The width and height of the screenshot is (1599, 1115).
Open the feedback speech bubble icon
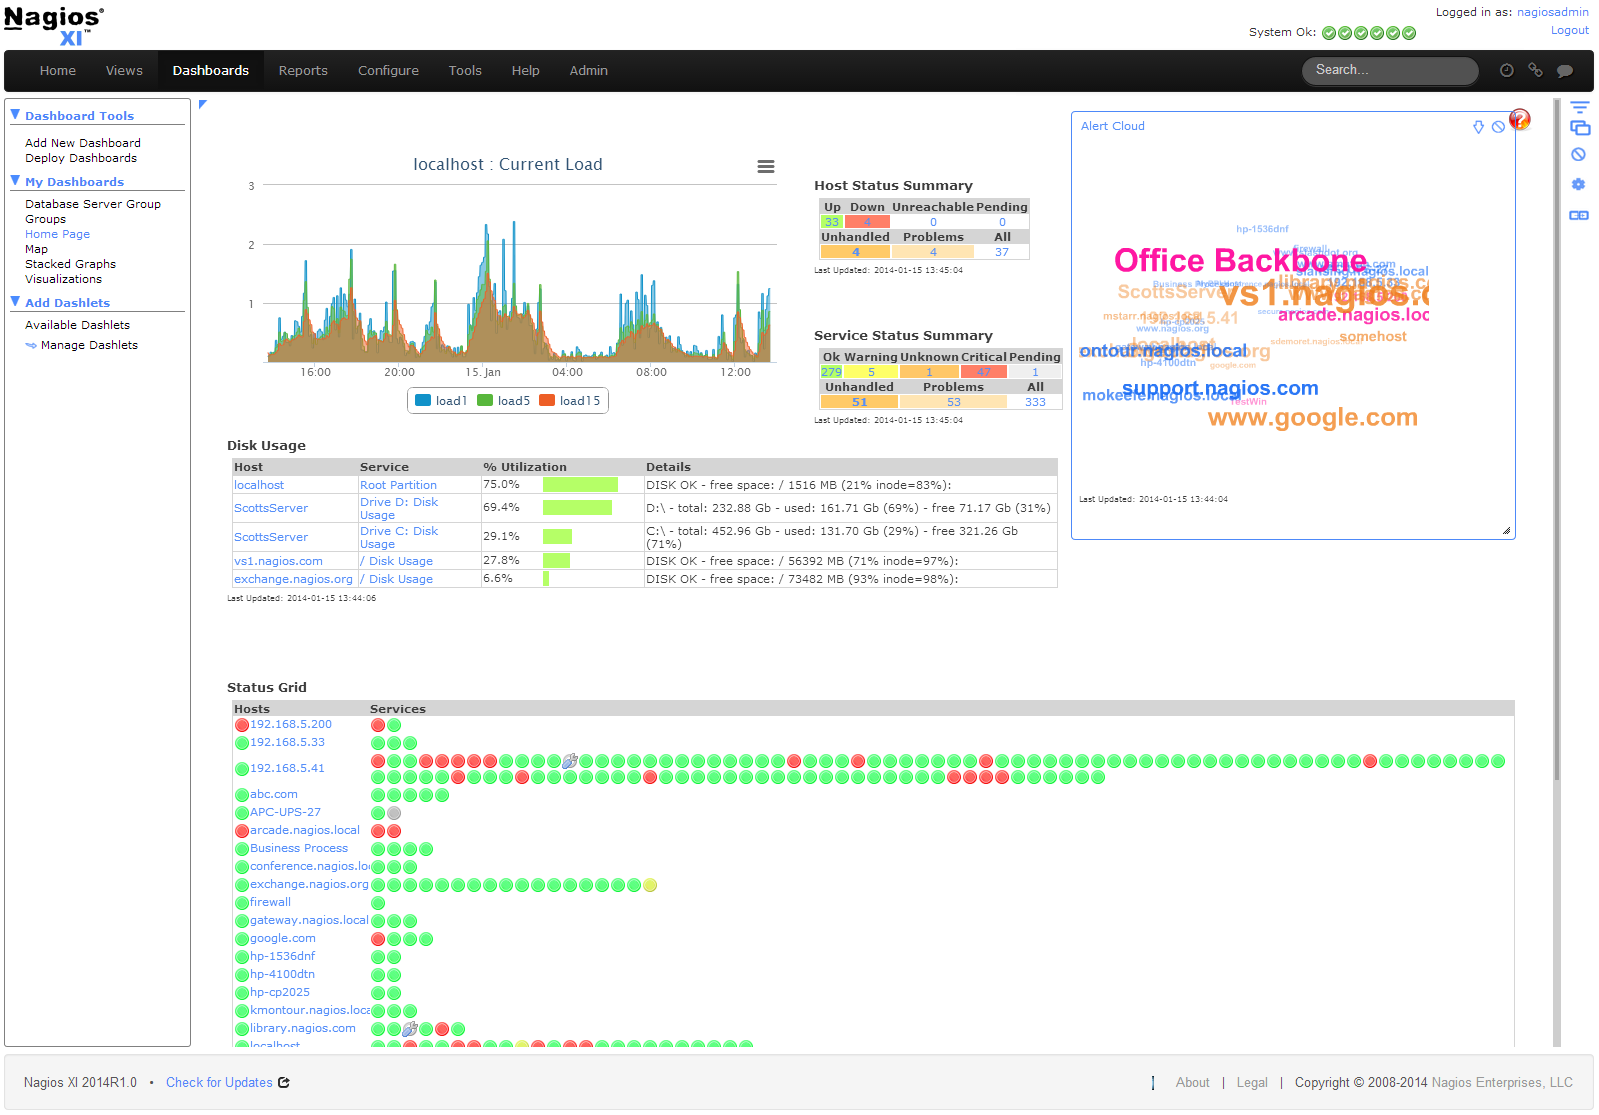[x=1565, y=71]
